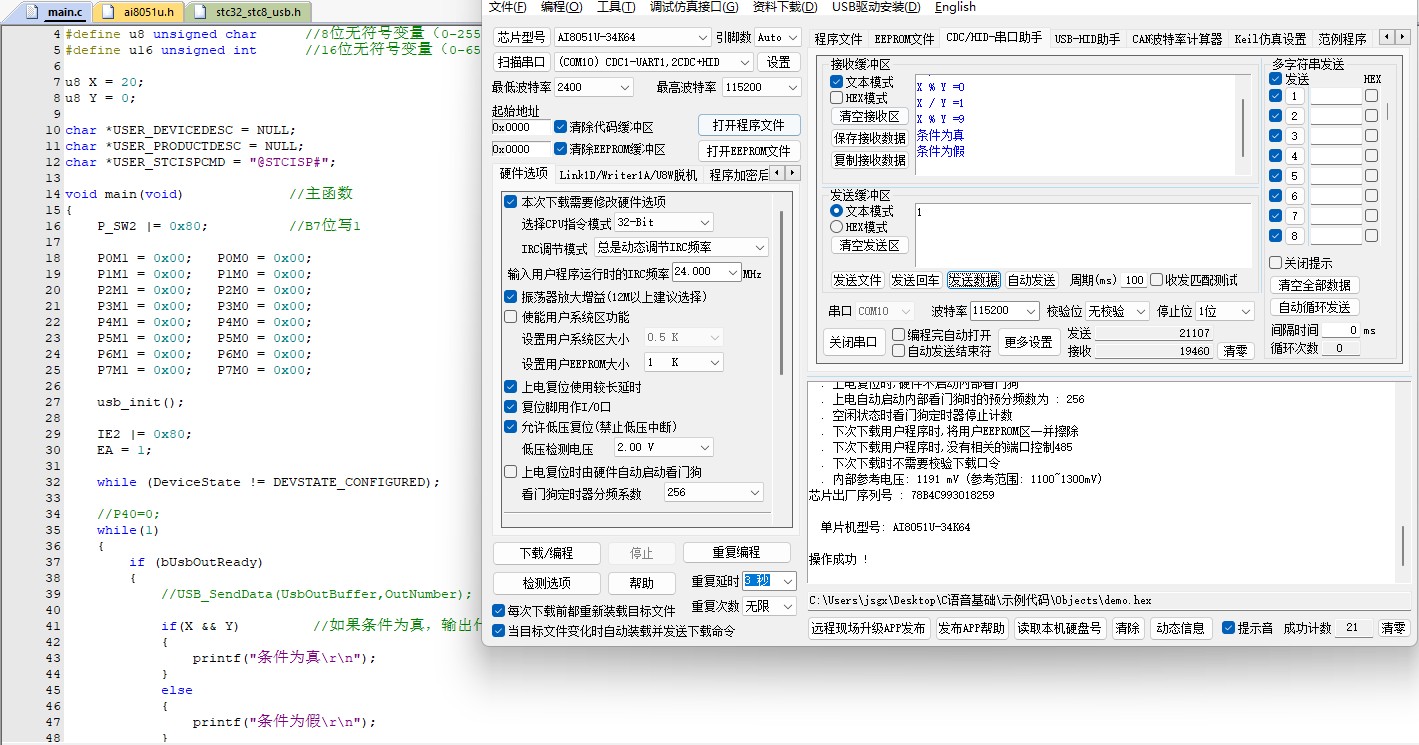Viewport: 1419px width, 745px height.
Task: Open 文件(F) menu
Action: (x=508, y=7)
